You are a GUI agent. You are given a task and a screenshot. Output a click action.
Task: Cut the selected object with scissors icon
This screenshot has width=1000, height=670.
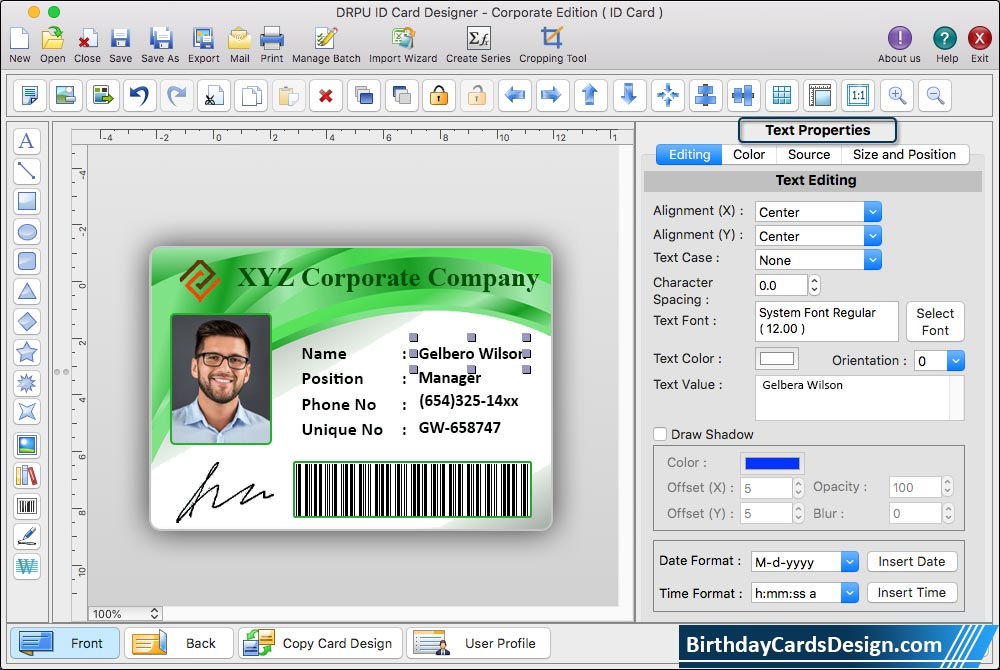coord(214,96)
